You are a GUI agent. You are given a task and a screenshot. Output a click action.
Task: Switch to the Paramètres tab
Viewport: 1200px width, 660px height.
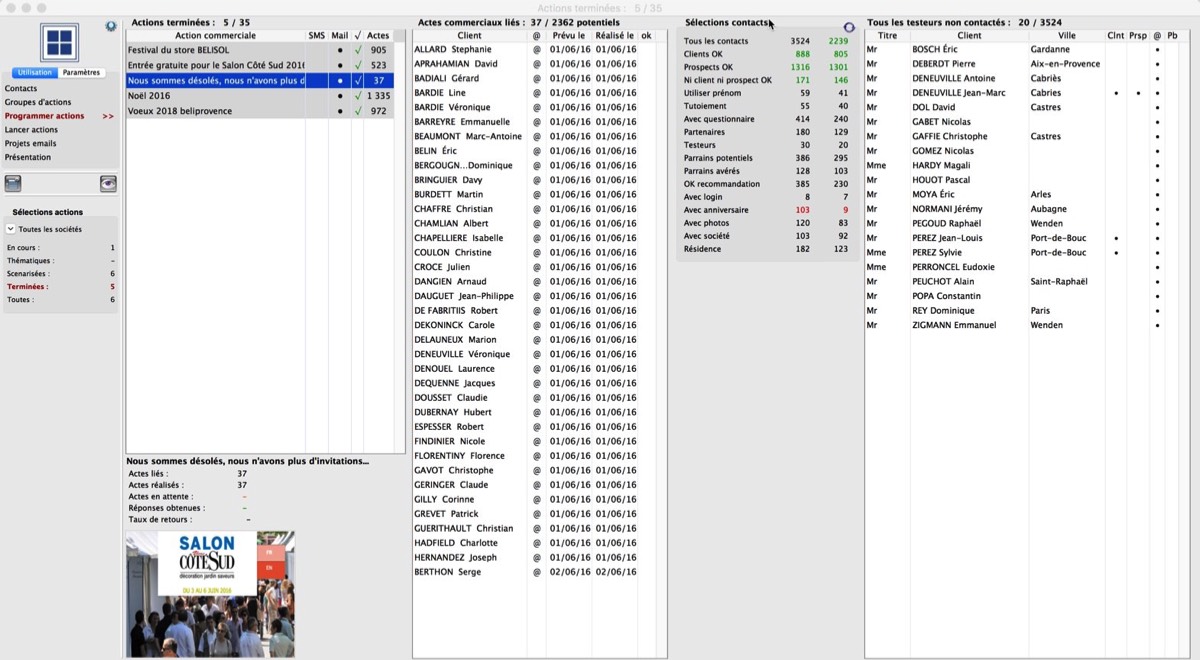coord(81,73)
